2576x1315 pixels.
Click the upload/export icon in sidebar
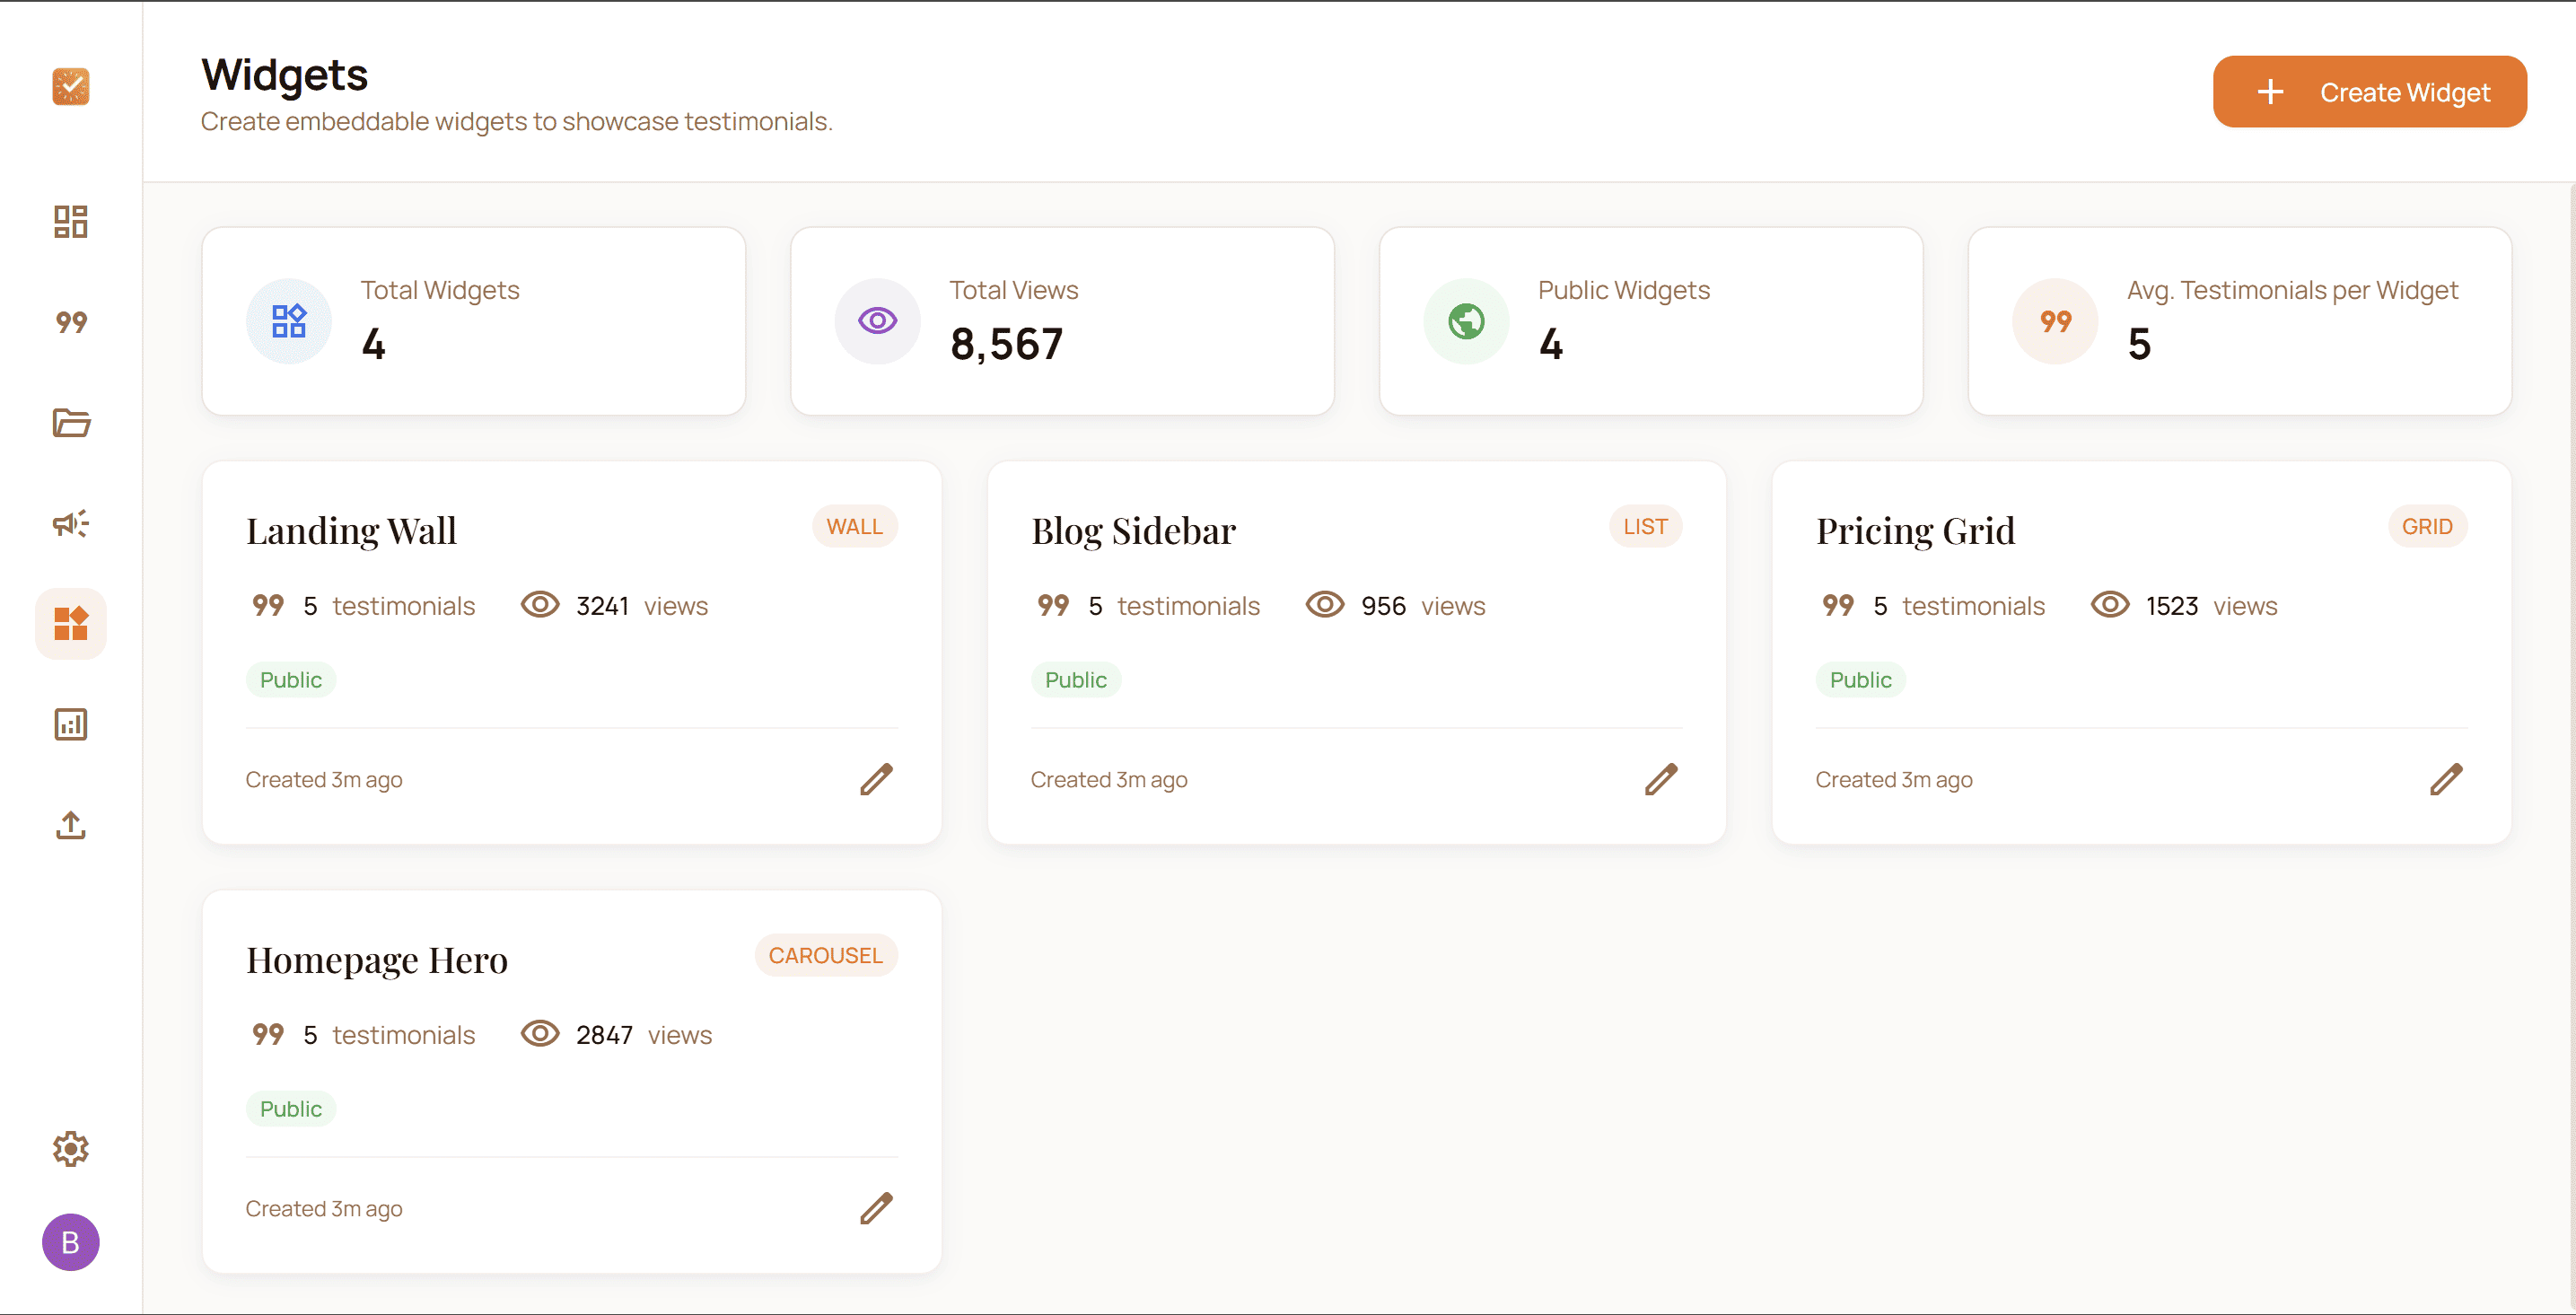70,825
